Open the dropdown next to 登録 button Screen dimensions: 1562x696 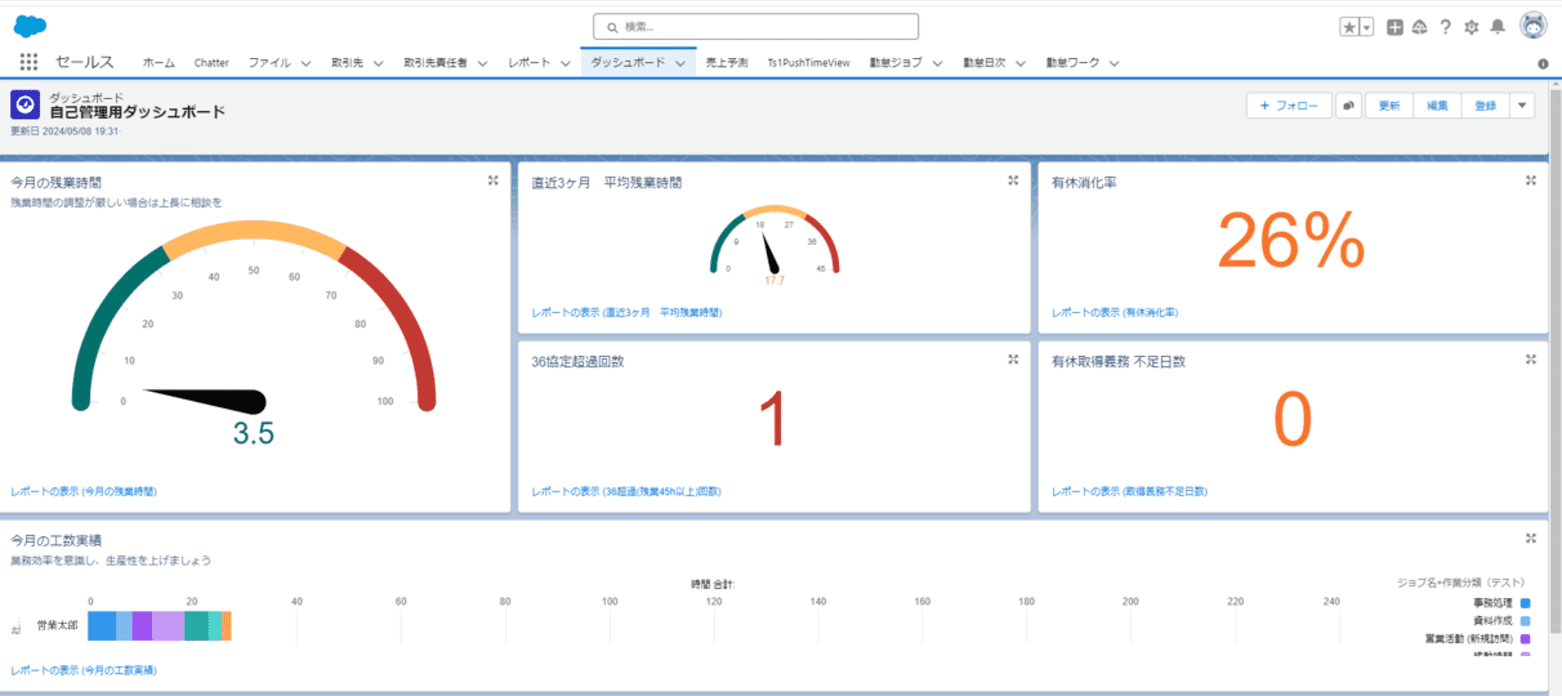point(1523,104)
